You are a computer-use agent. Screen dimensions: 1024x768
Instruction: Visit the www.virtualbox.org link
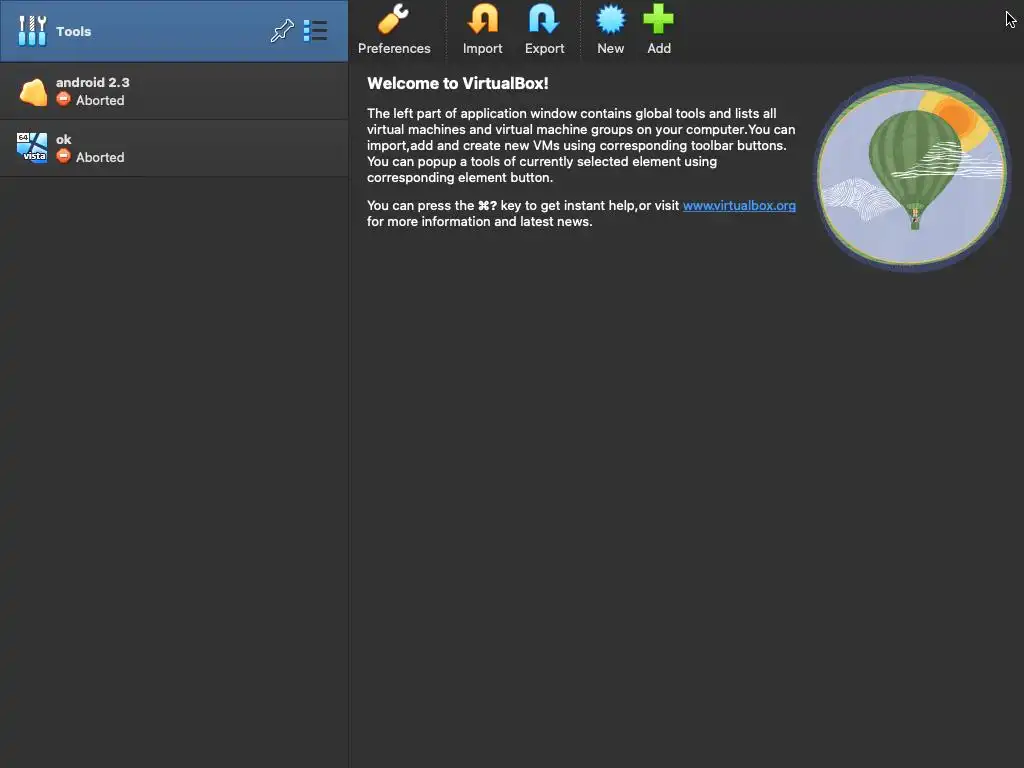pyautogui.click(x=739, y=206)
